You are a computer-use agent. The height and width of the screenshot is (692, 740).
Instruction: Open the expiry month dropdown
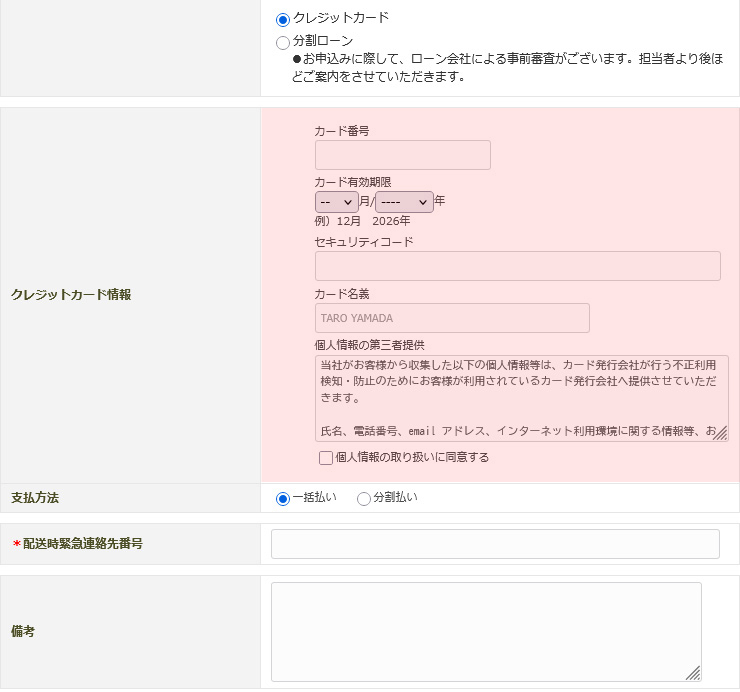(x=336, y=202)
